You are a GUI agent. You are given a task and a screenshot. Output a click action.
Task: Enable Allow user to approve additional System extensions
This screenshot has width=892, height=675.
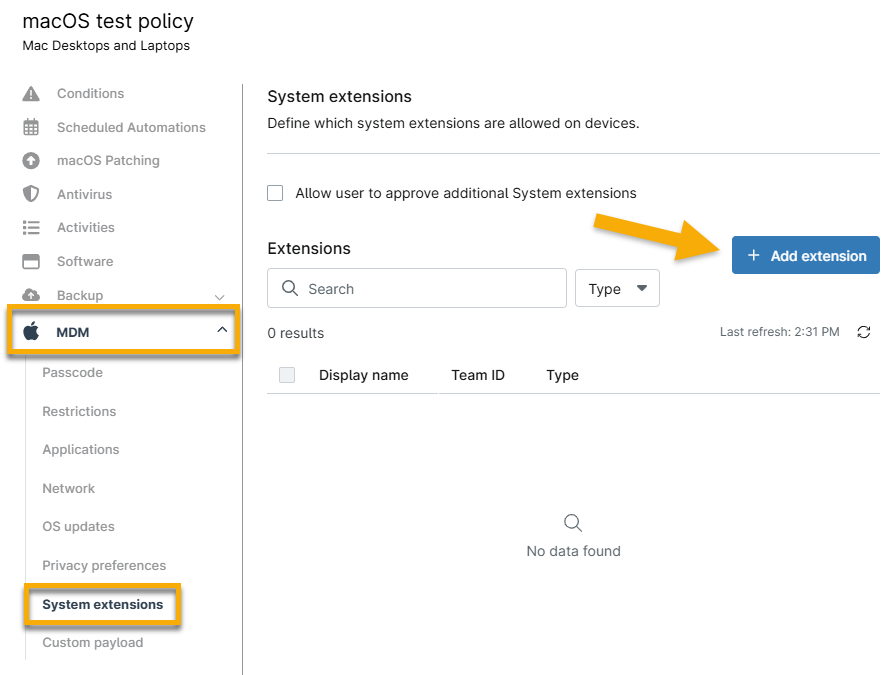pyautogui.click(x=276, y=193)
